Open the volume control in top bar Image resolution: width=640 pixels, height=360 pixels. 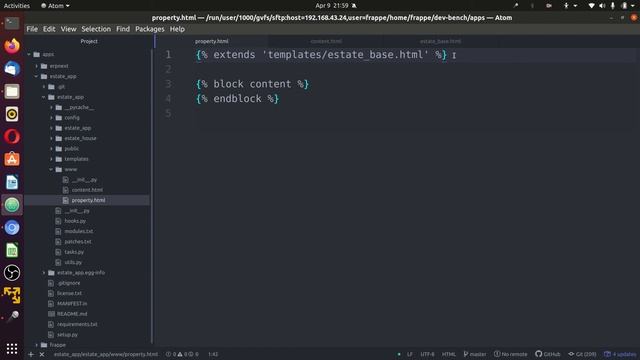coord(602,6)
